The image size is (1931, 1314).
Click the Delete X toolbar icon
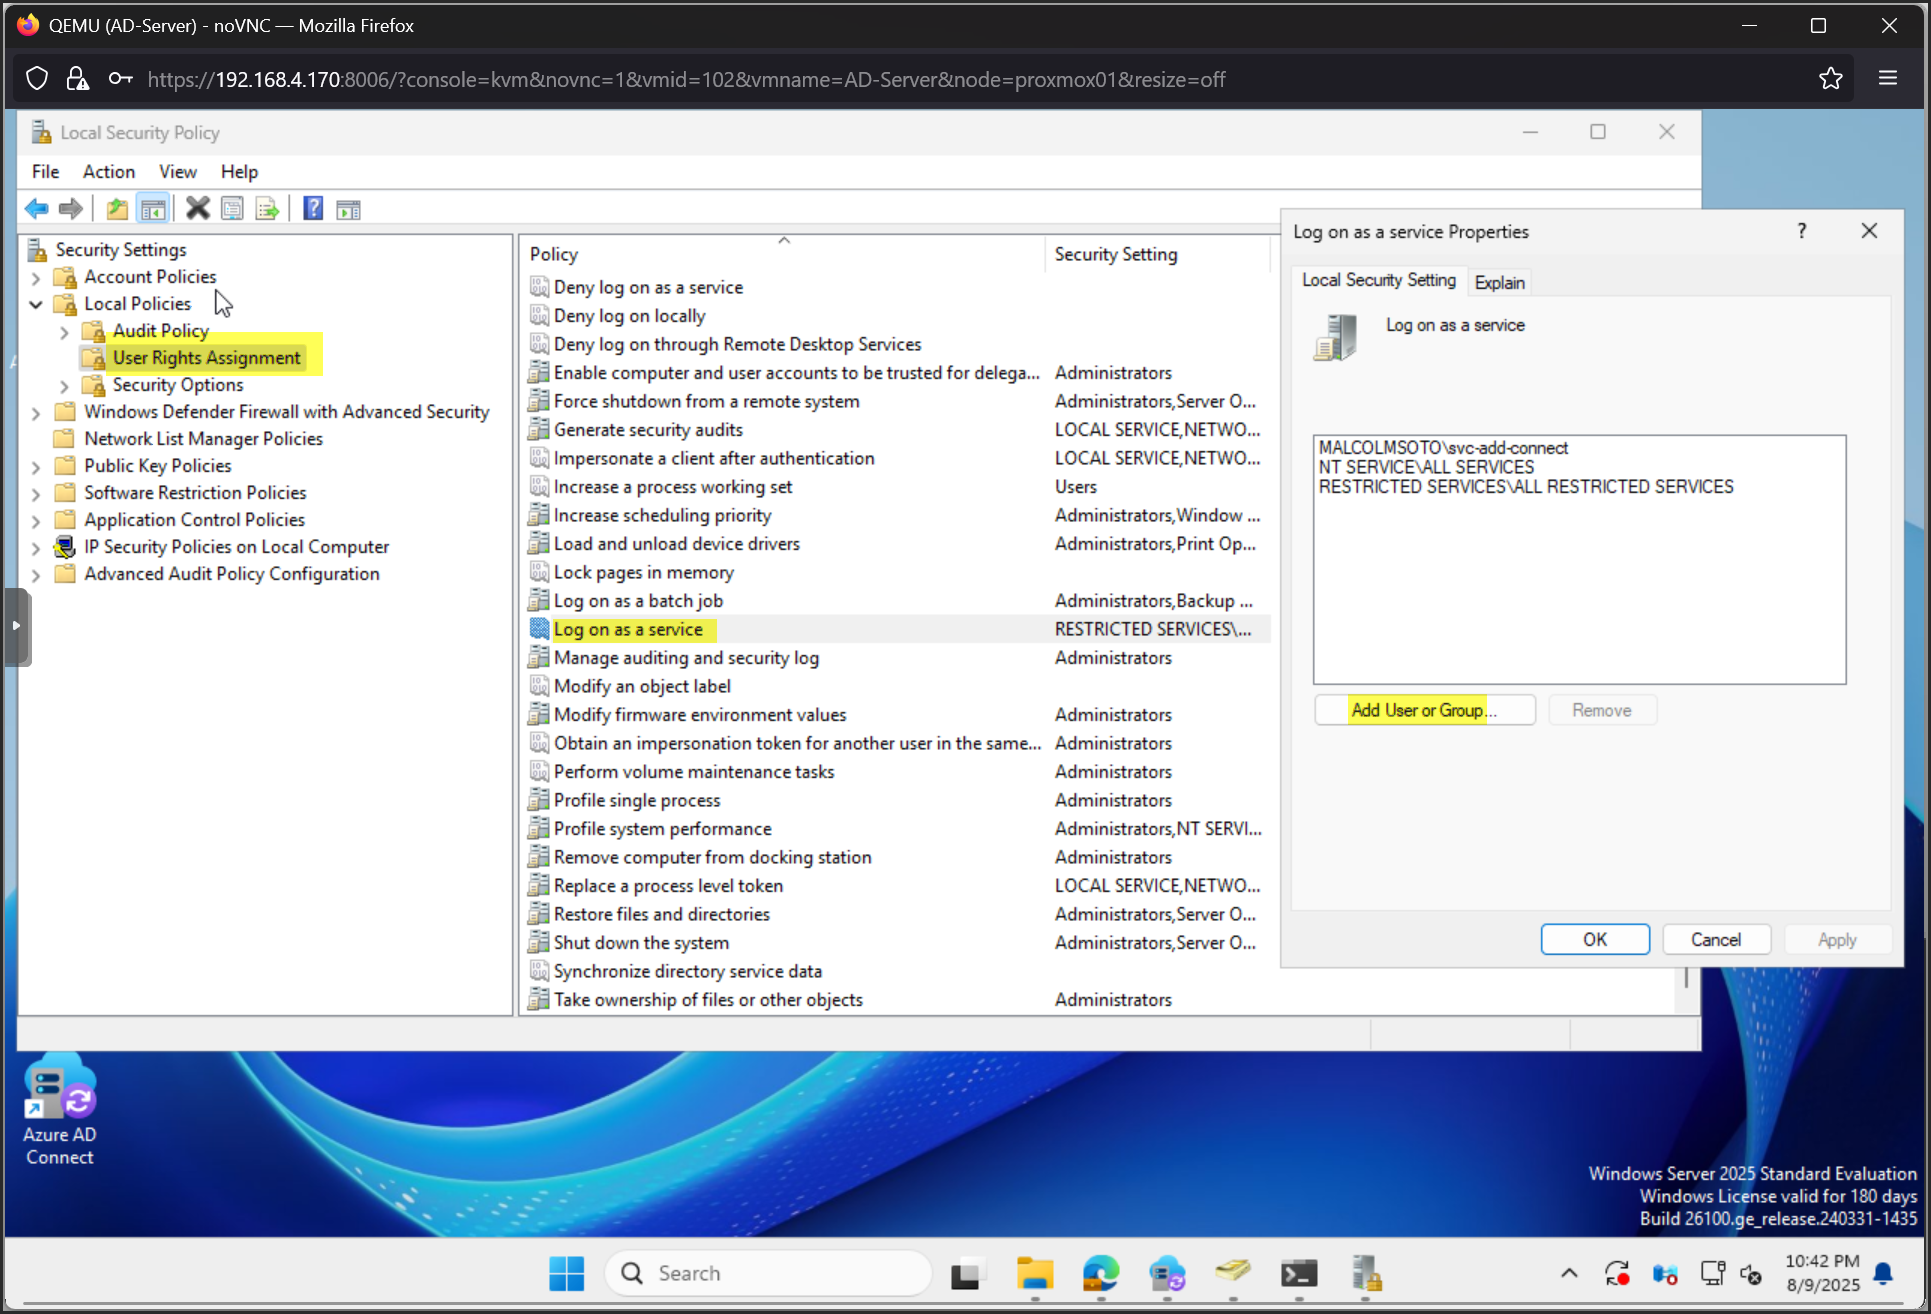click(197, 209)
